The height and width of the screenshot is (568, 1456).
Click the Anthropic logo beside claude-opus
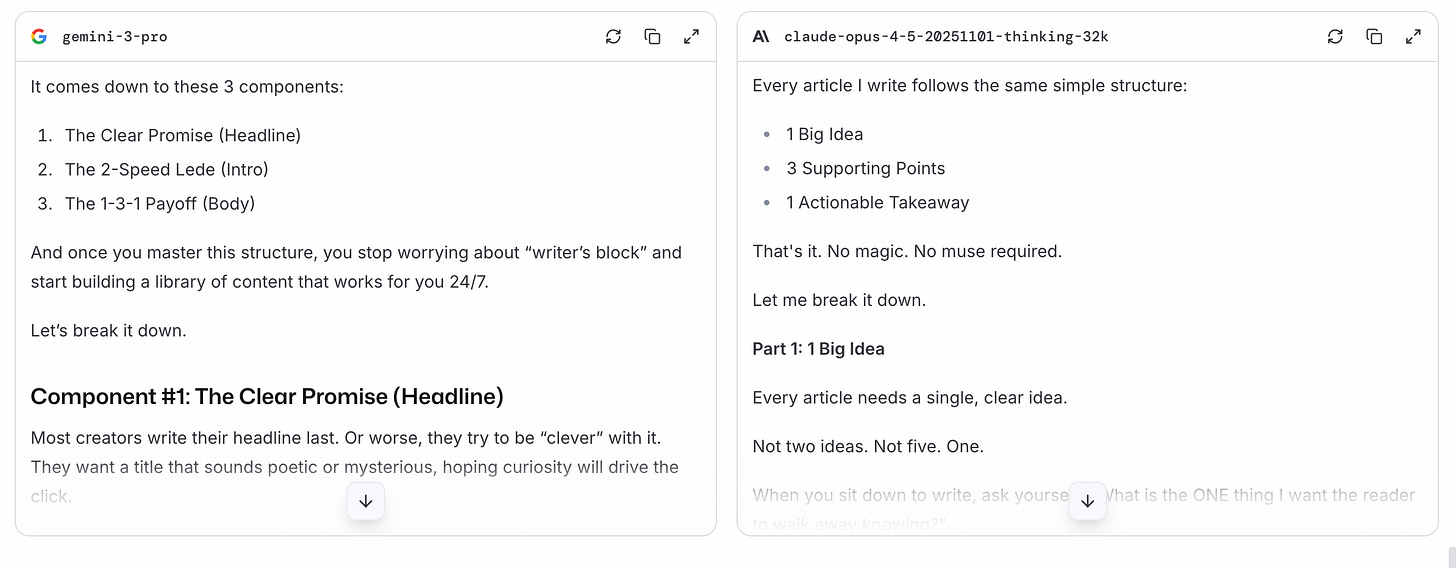761,37
